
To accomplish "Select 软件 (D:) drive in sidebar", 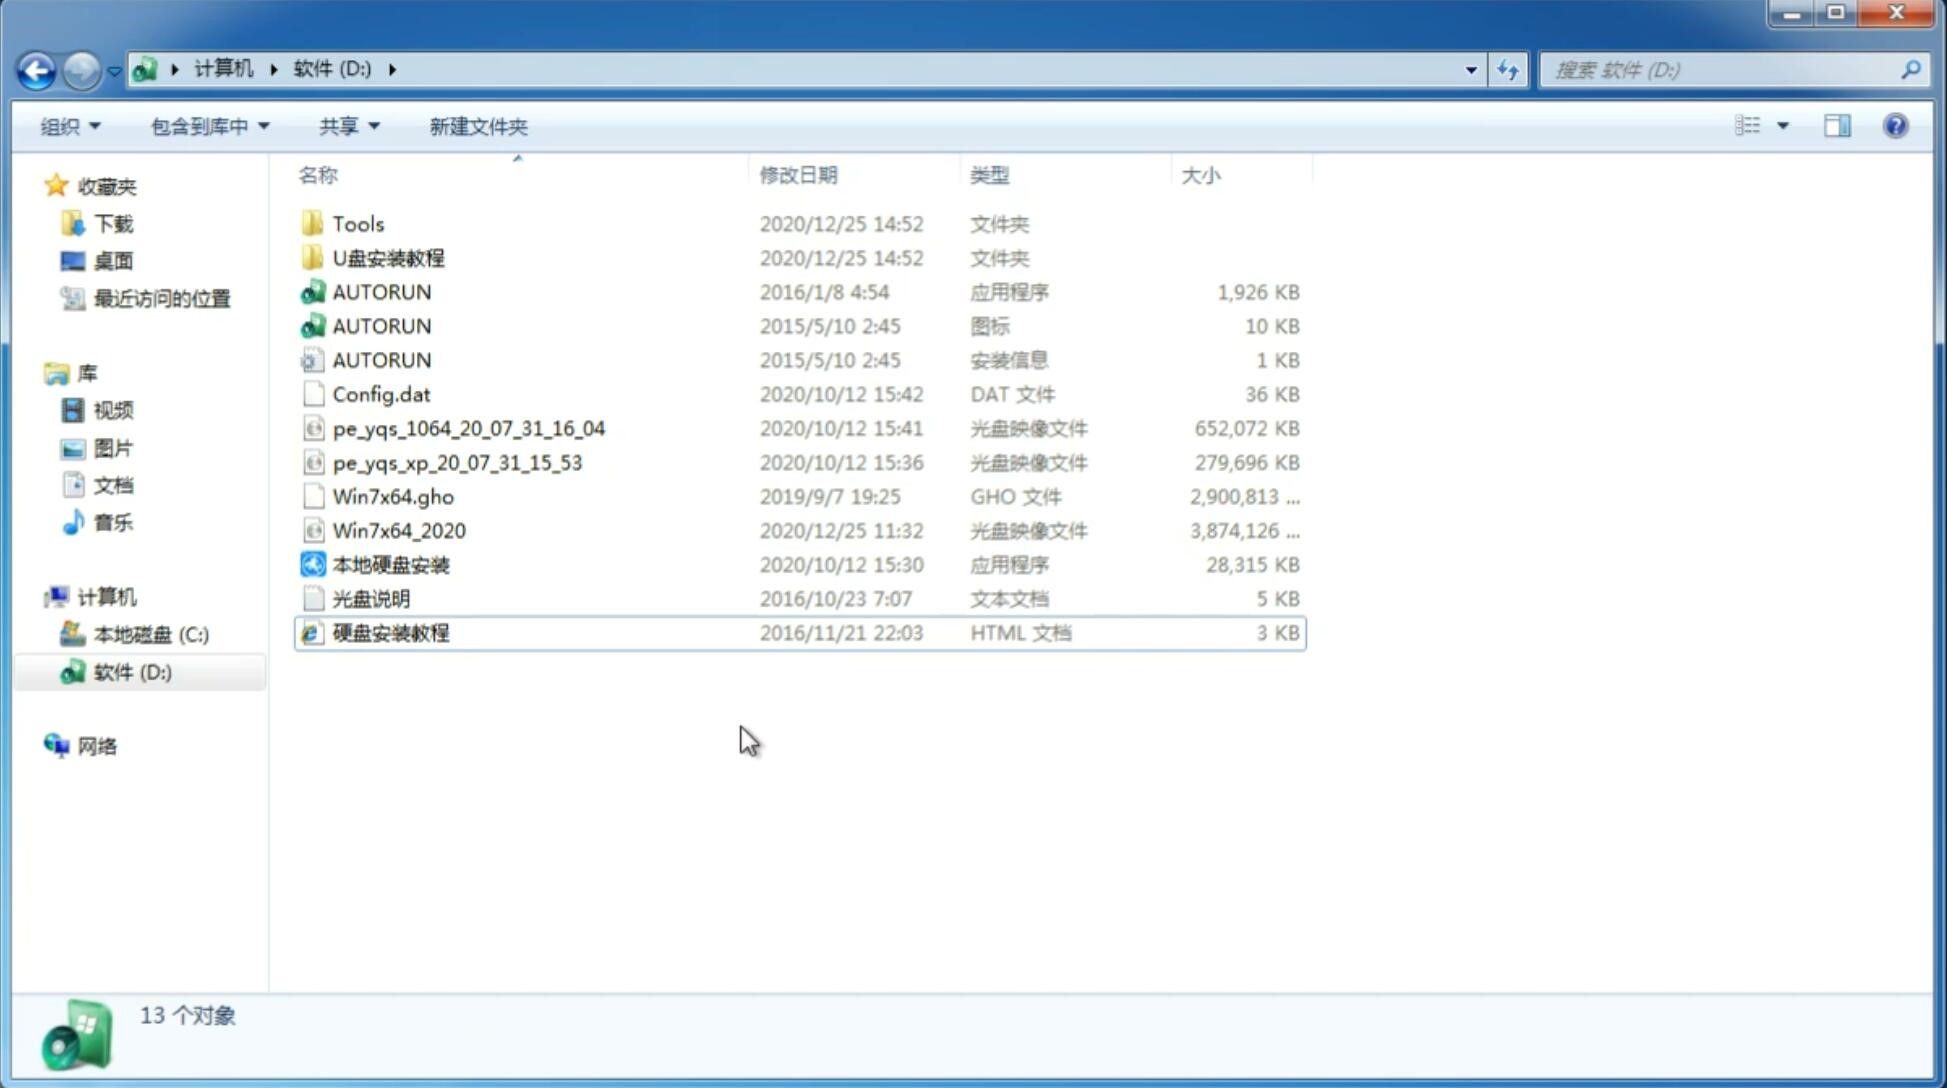I will click(131, 671).
